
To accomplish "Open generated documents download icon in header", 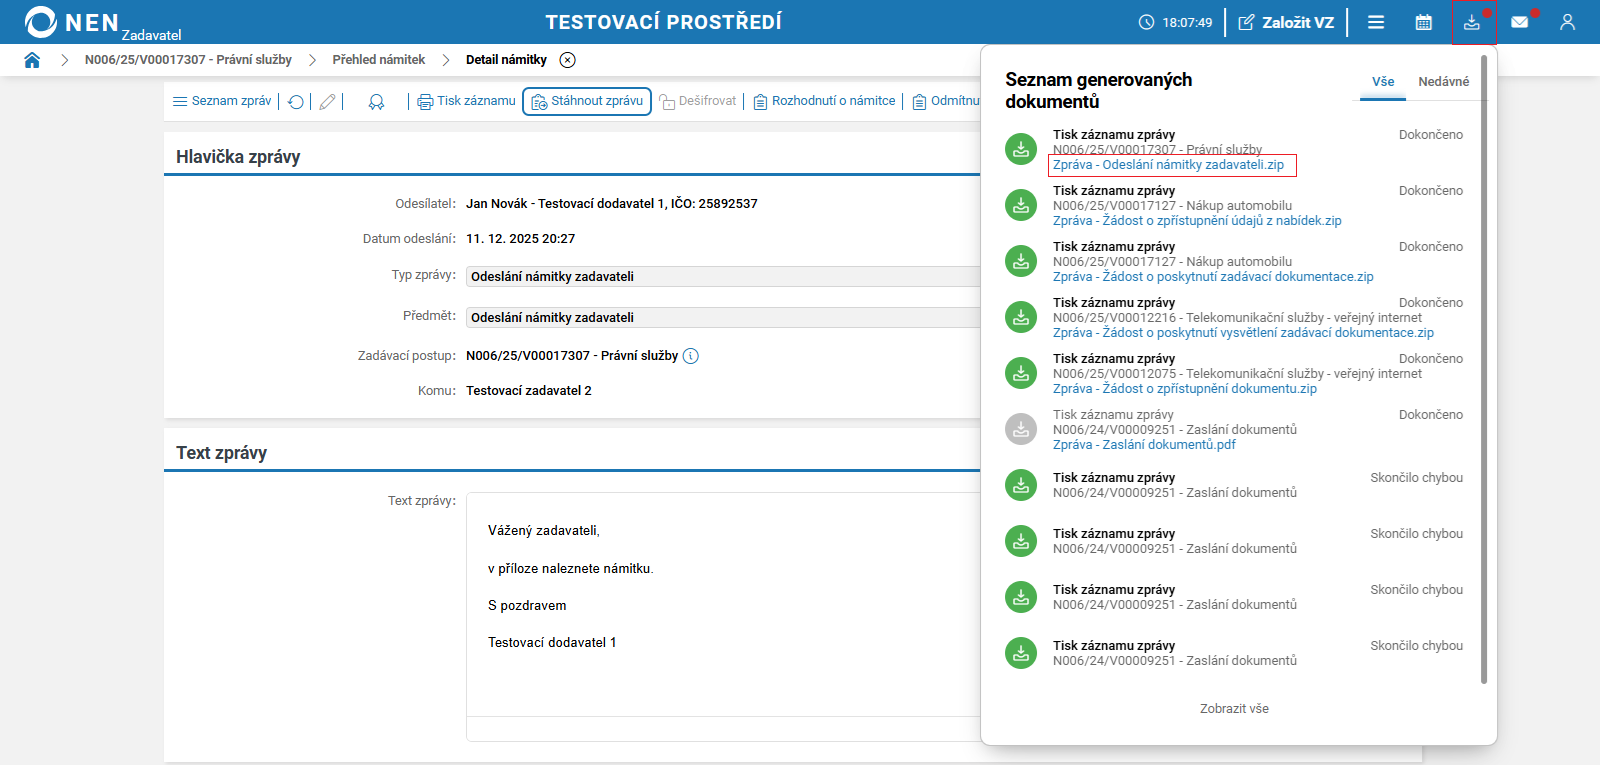I will [x=1472, y=22].
